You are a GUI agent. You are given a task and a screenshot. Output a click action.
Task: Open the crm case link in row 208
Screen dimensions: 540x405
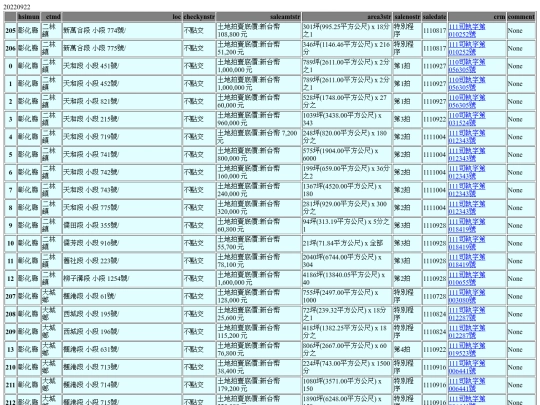tap(467, 314)
